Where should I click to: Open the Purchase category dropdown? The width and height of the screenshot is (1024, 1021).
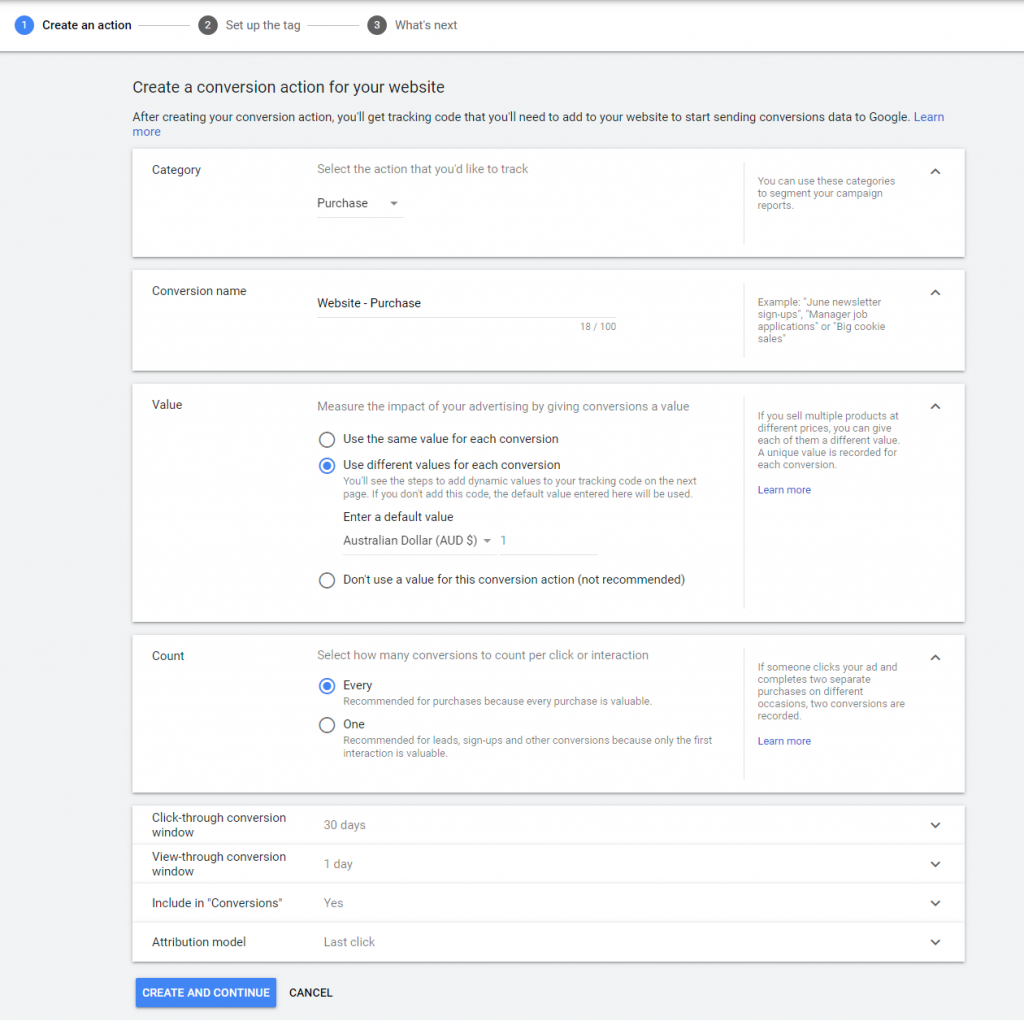360,203
